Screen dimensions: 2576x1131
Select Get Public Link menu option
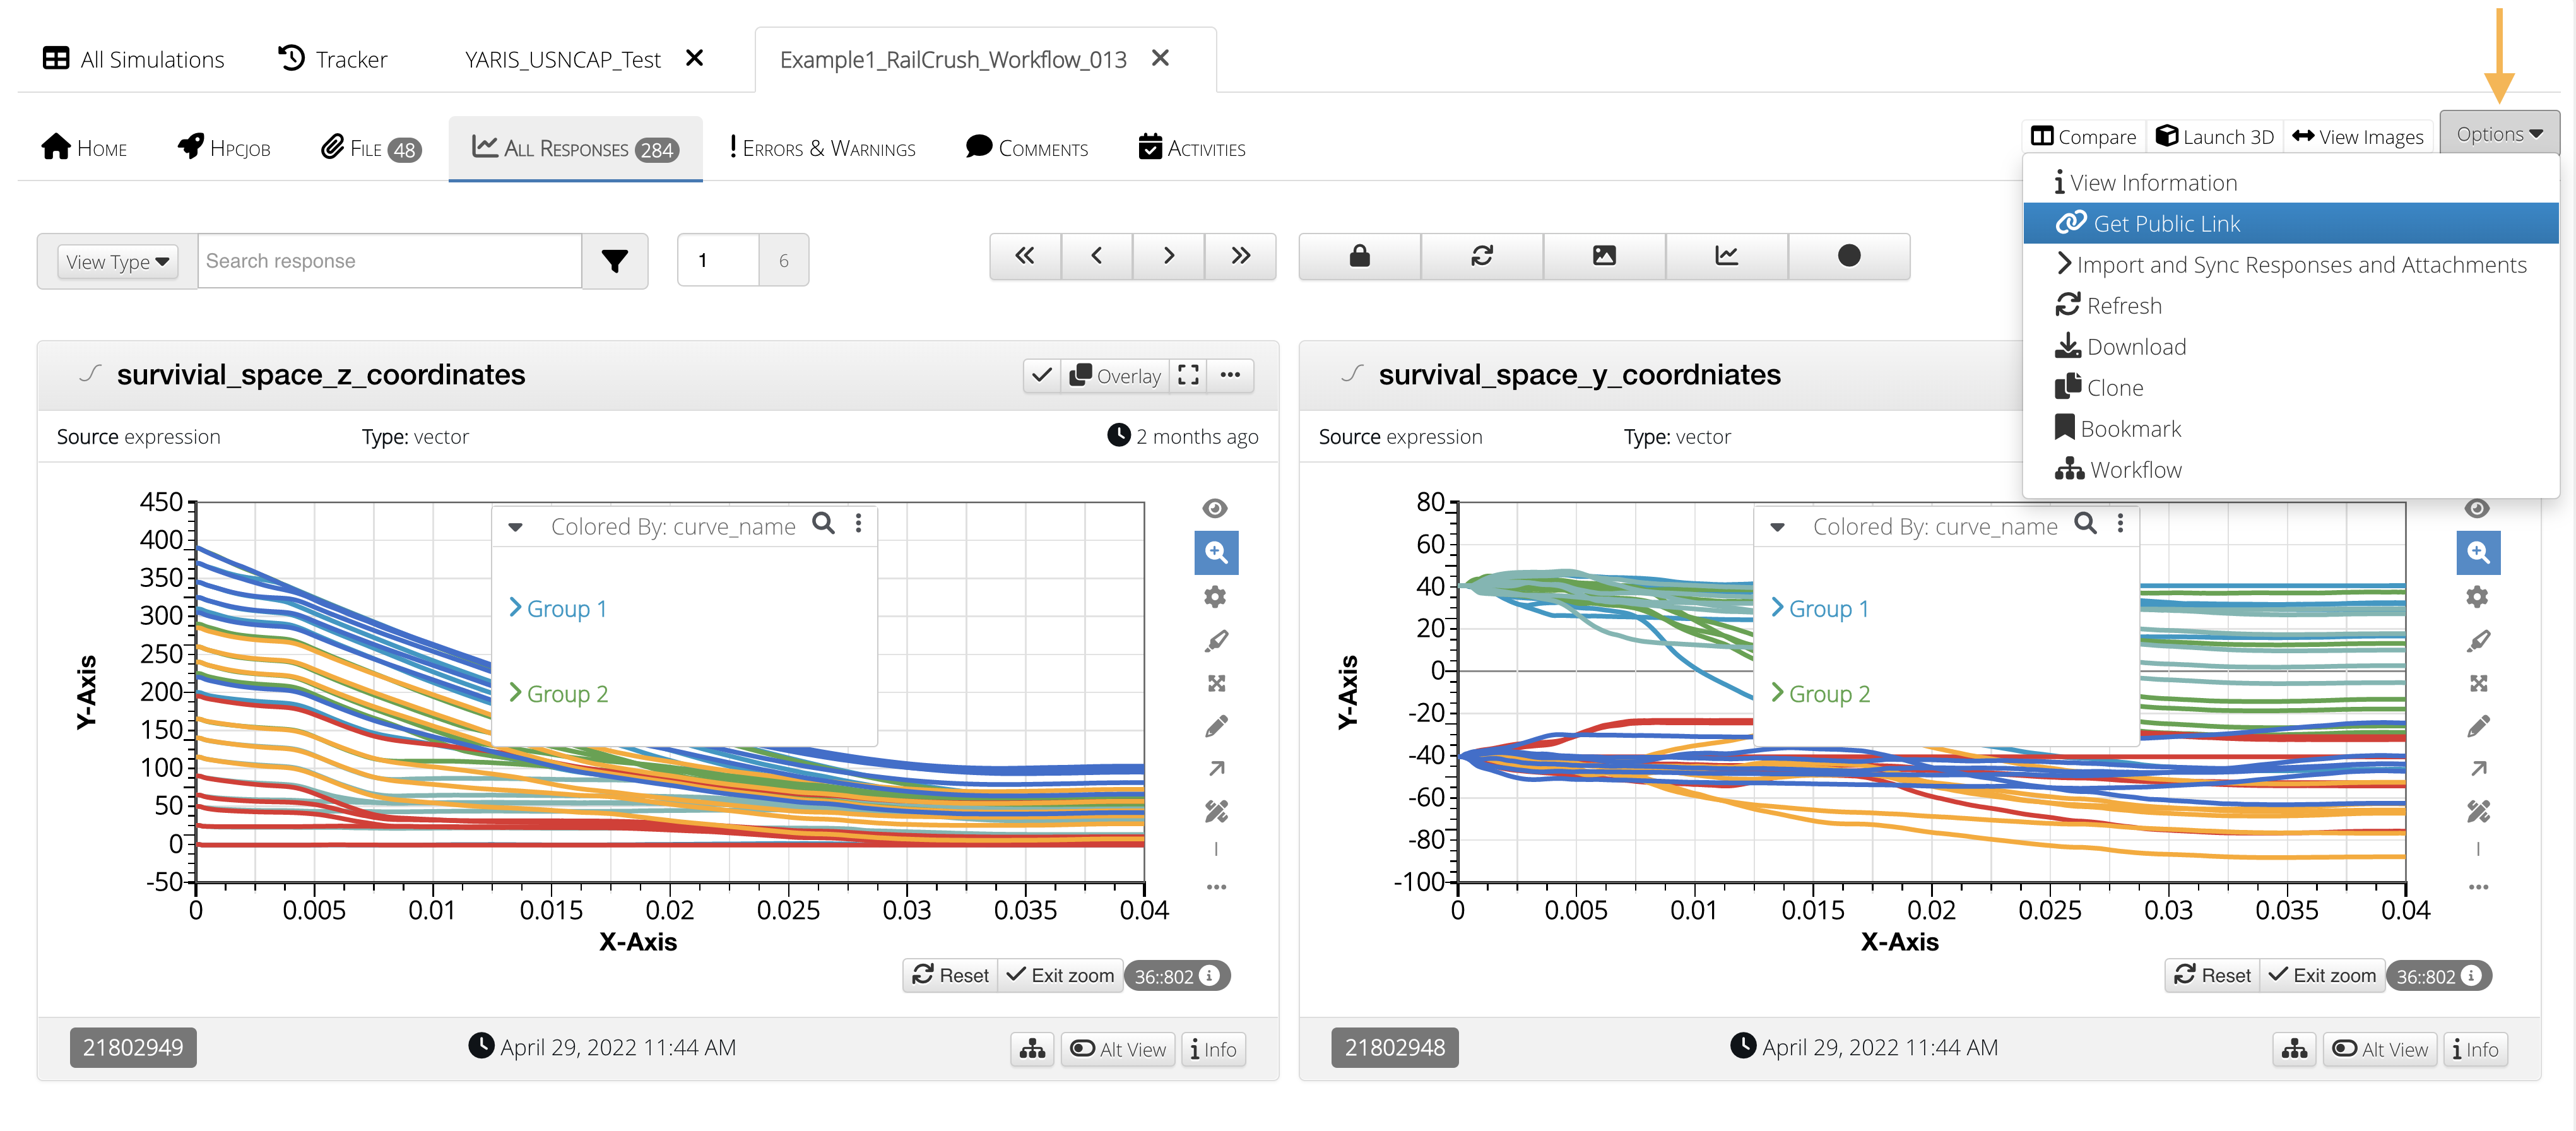pyautogui.click(x=2166, y=224)
